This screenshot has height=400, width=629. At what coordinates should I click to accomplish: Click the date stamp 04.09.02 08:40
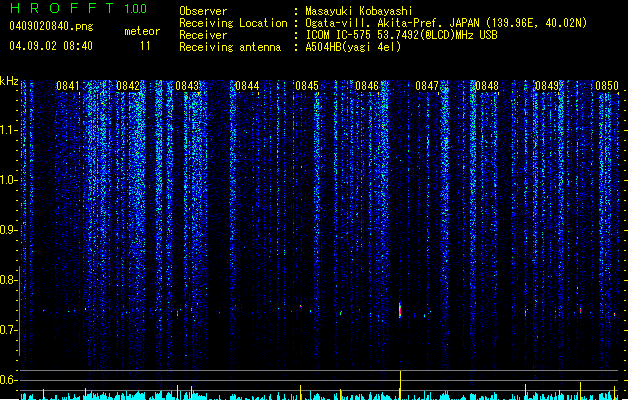pyautogui.click(x=51, y=45)
